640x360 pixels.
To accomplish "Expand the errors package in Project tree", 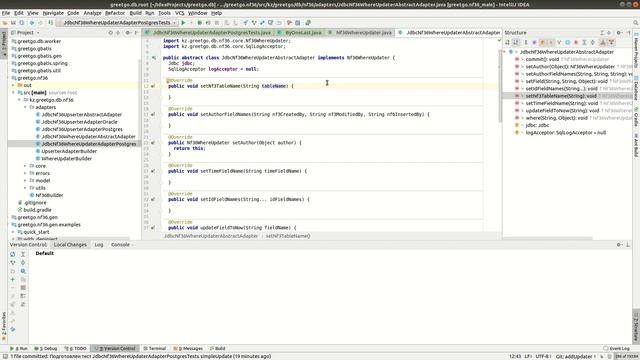I will coord(25,173).
